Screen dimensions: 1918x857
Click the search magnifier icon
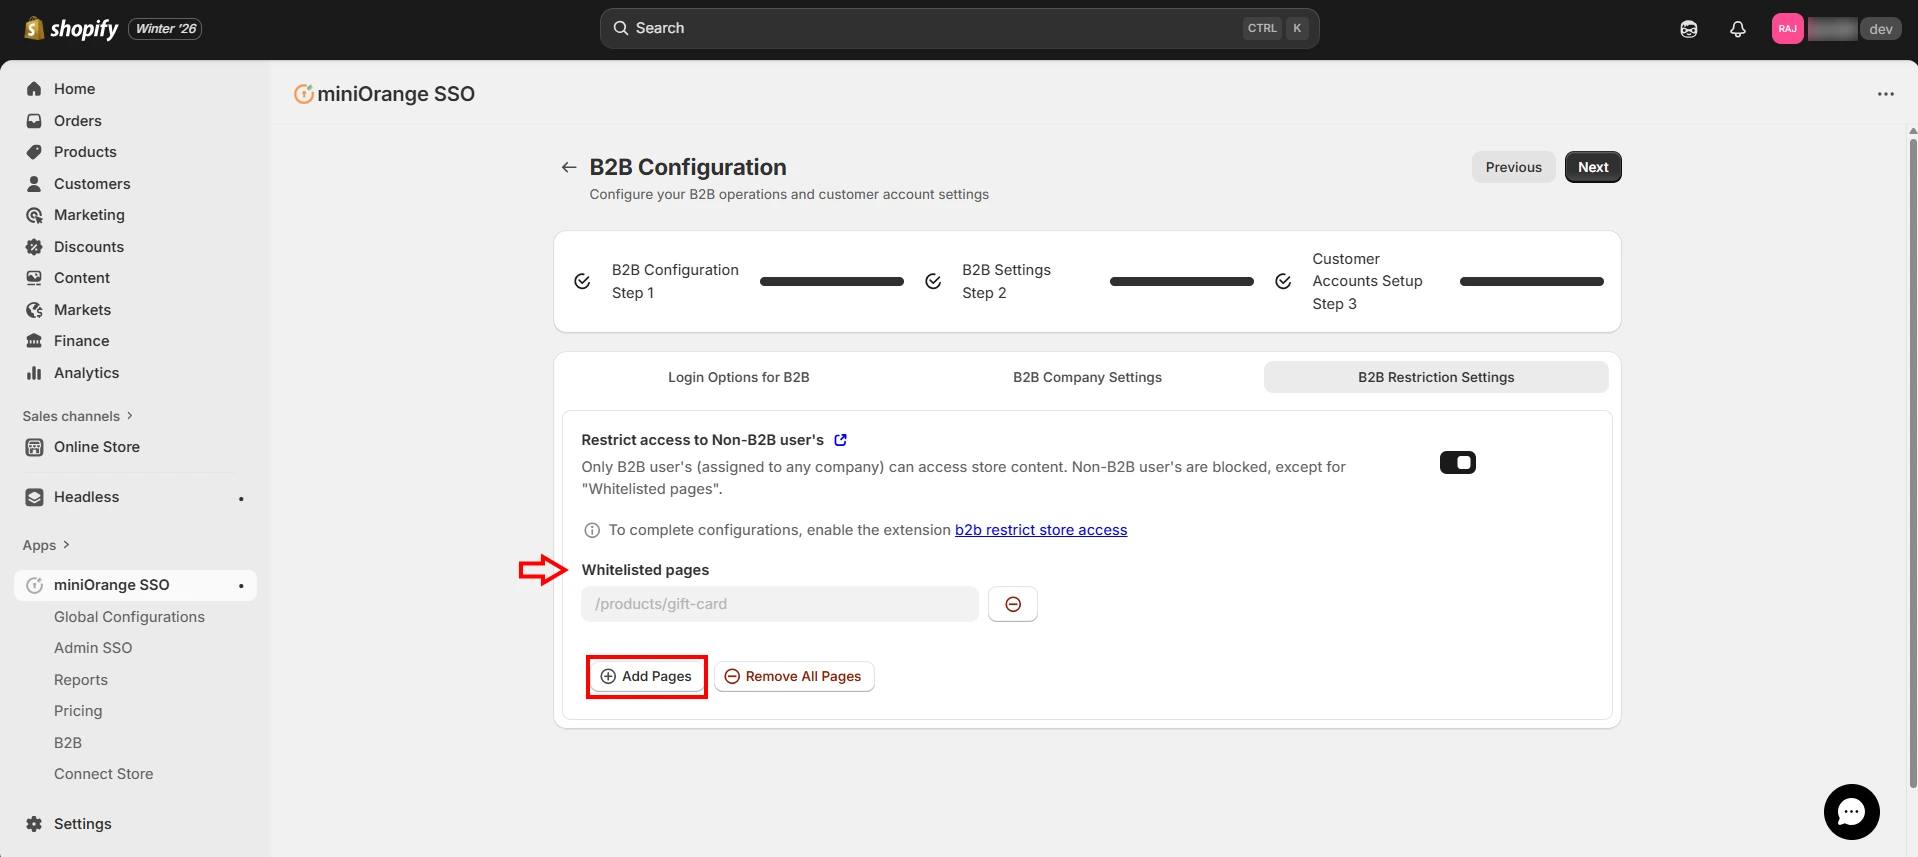(x=621, y=28)
